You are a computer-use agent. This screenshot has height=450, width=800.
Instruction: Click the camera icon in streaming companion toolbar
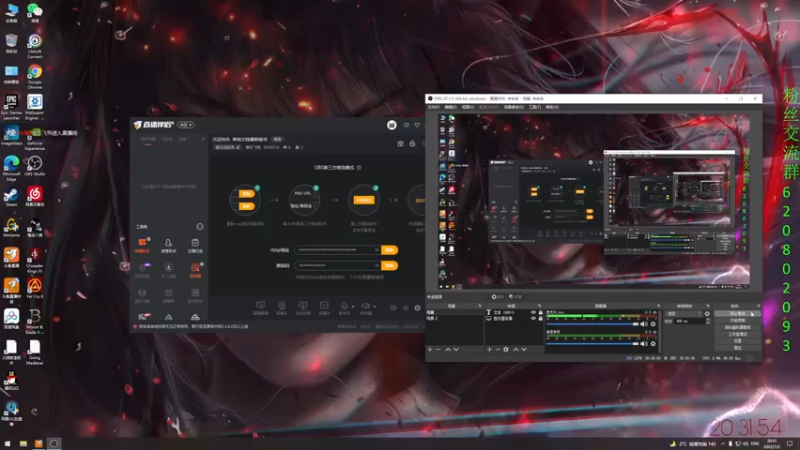point(282,305)
